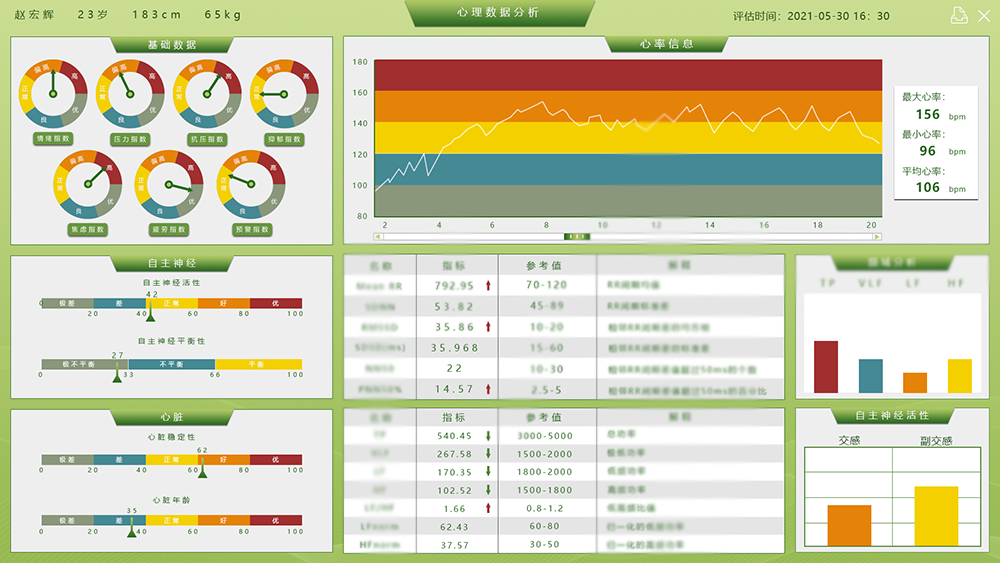The height and width of the screenshot is (563, 1000).
Task: Click the 自主神经活性 marker at 42
Action: point(150,315)
